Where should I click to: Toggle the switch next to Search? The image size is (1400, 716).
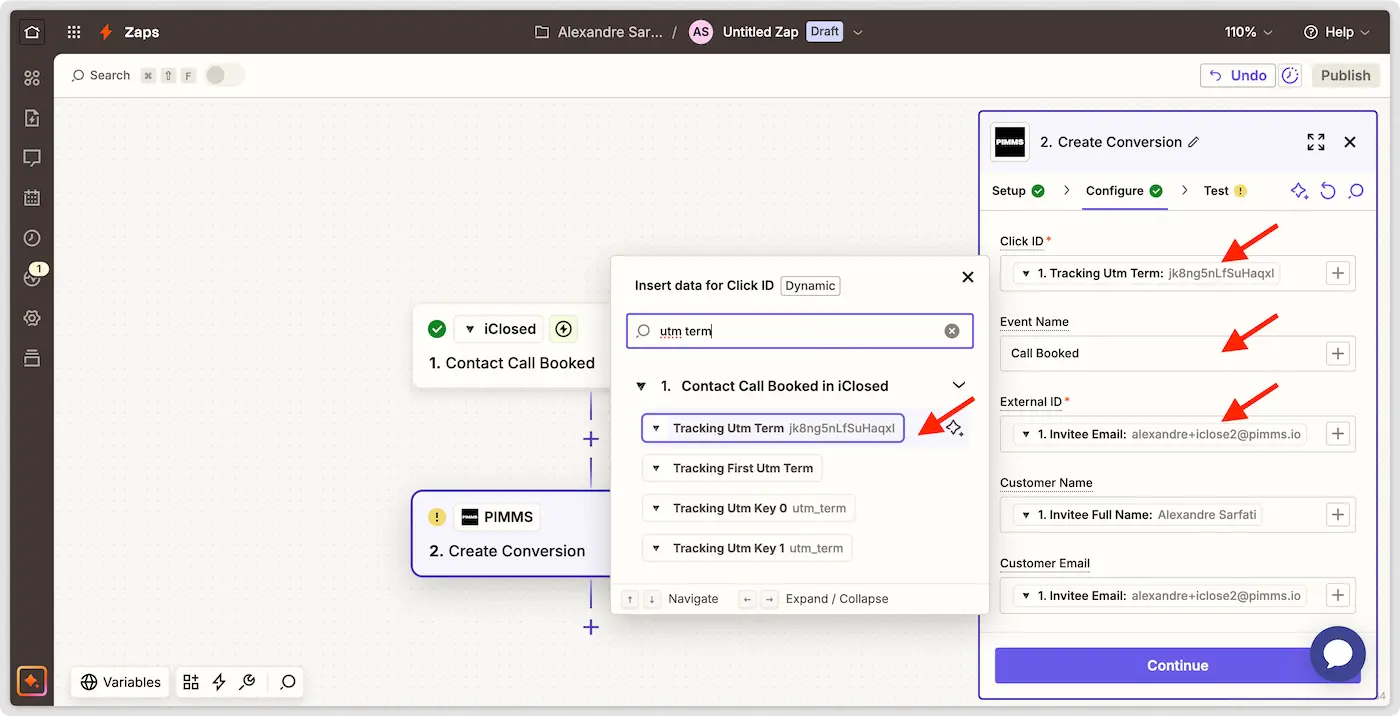[225, 75]
